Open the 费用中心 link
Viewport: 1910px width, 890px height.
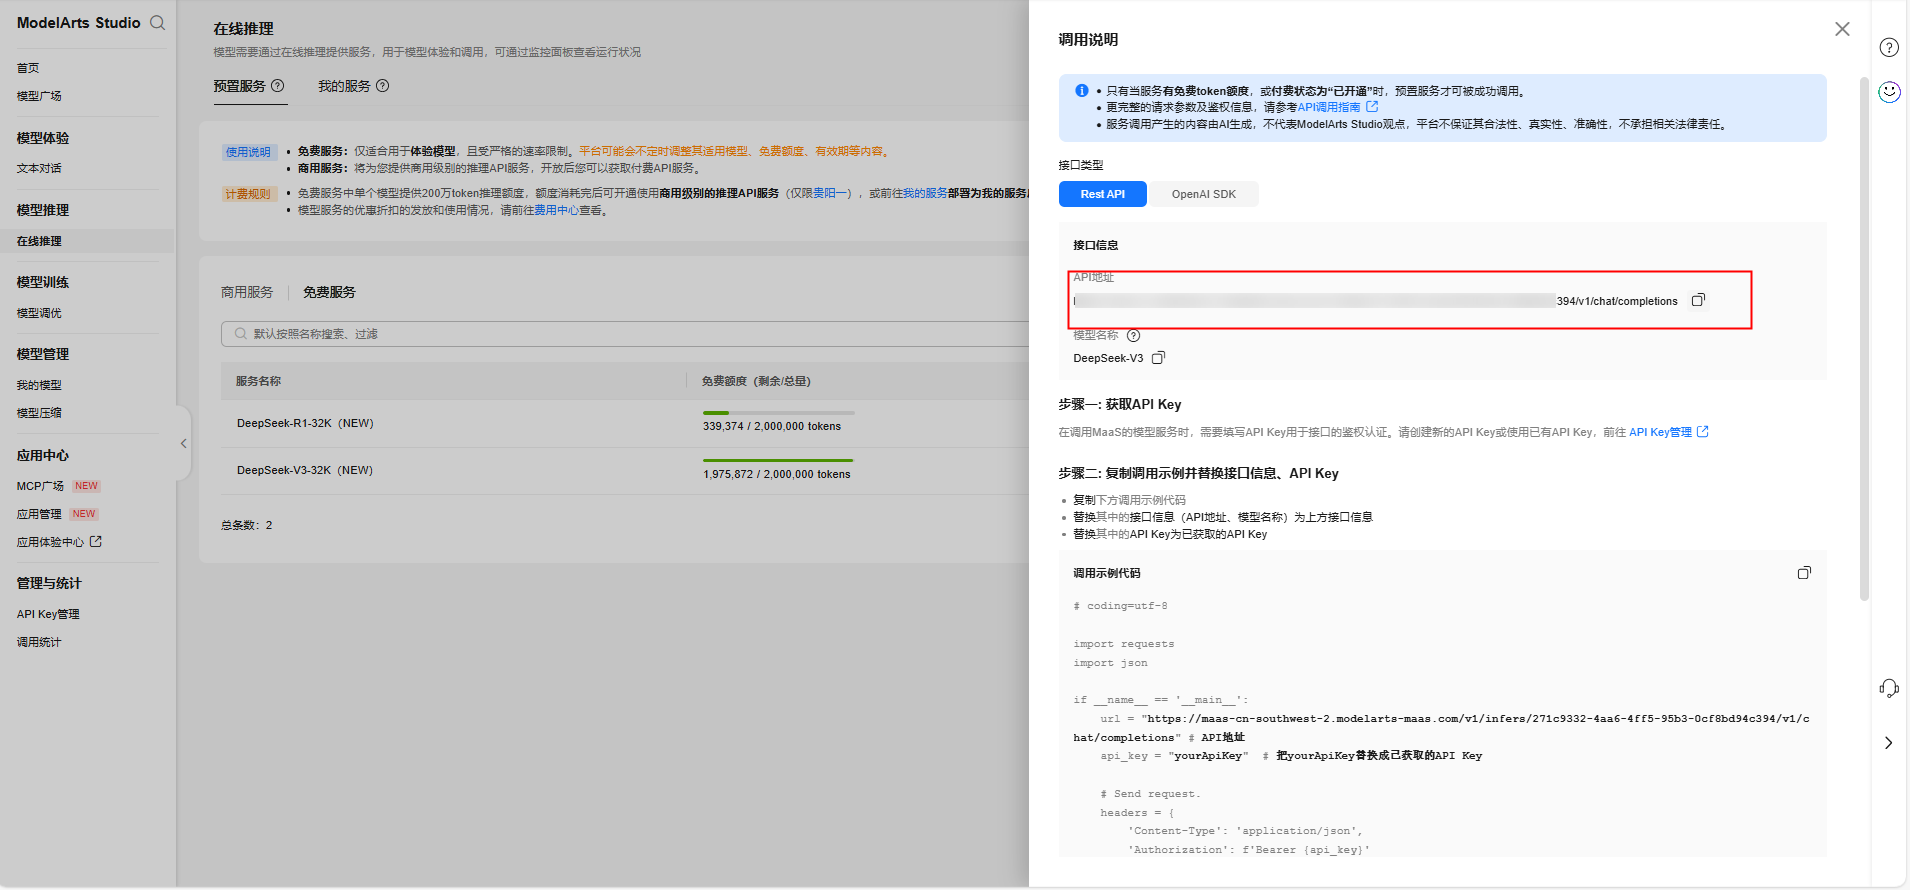click(556, 210)
